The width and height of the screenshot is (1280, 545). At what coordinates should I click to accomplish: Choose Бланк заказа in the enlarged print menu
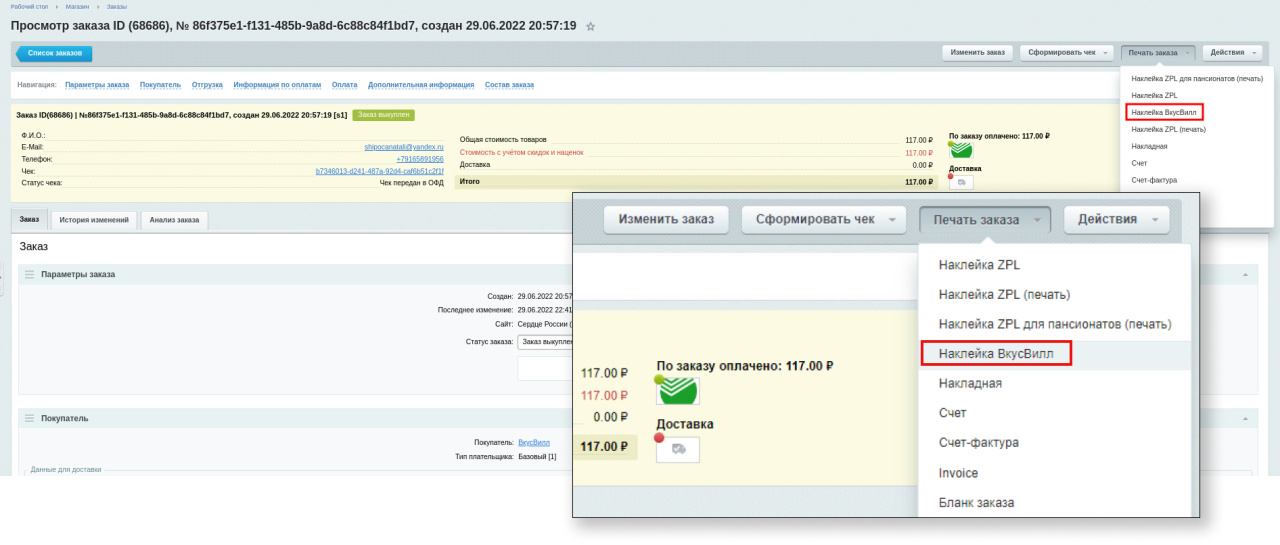(x=976, y=502)
